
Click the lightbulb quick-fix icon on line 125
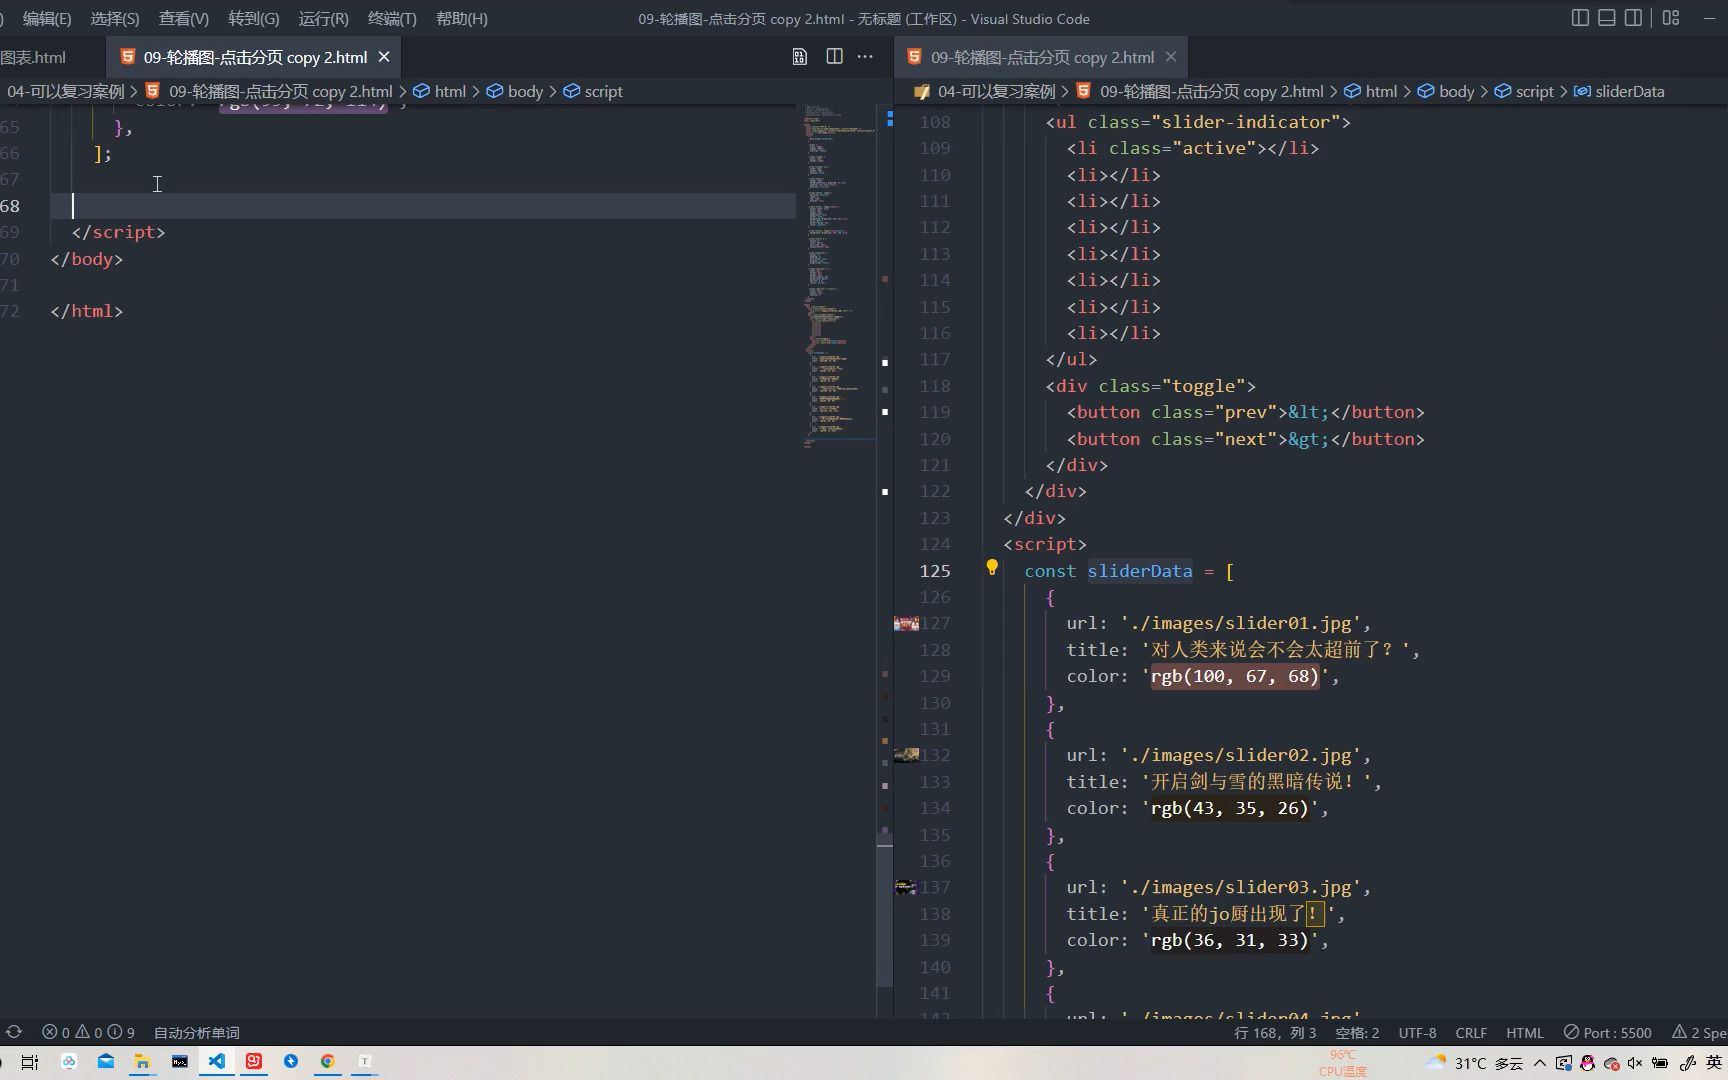pyautogui.click(x=992, y=568)
